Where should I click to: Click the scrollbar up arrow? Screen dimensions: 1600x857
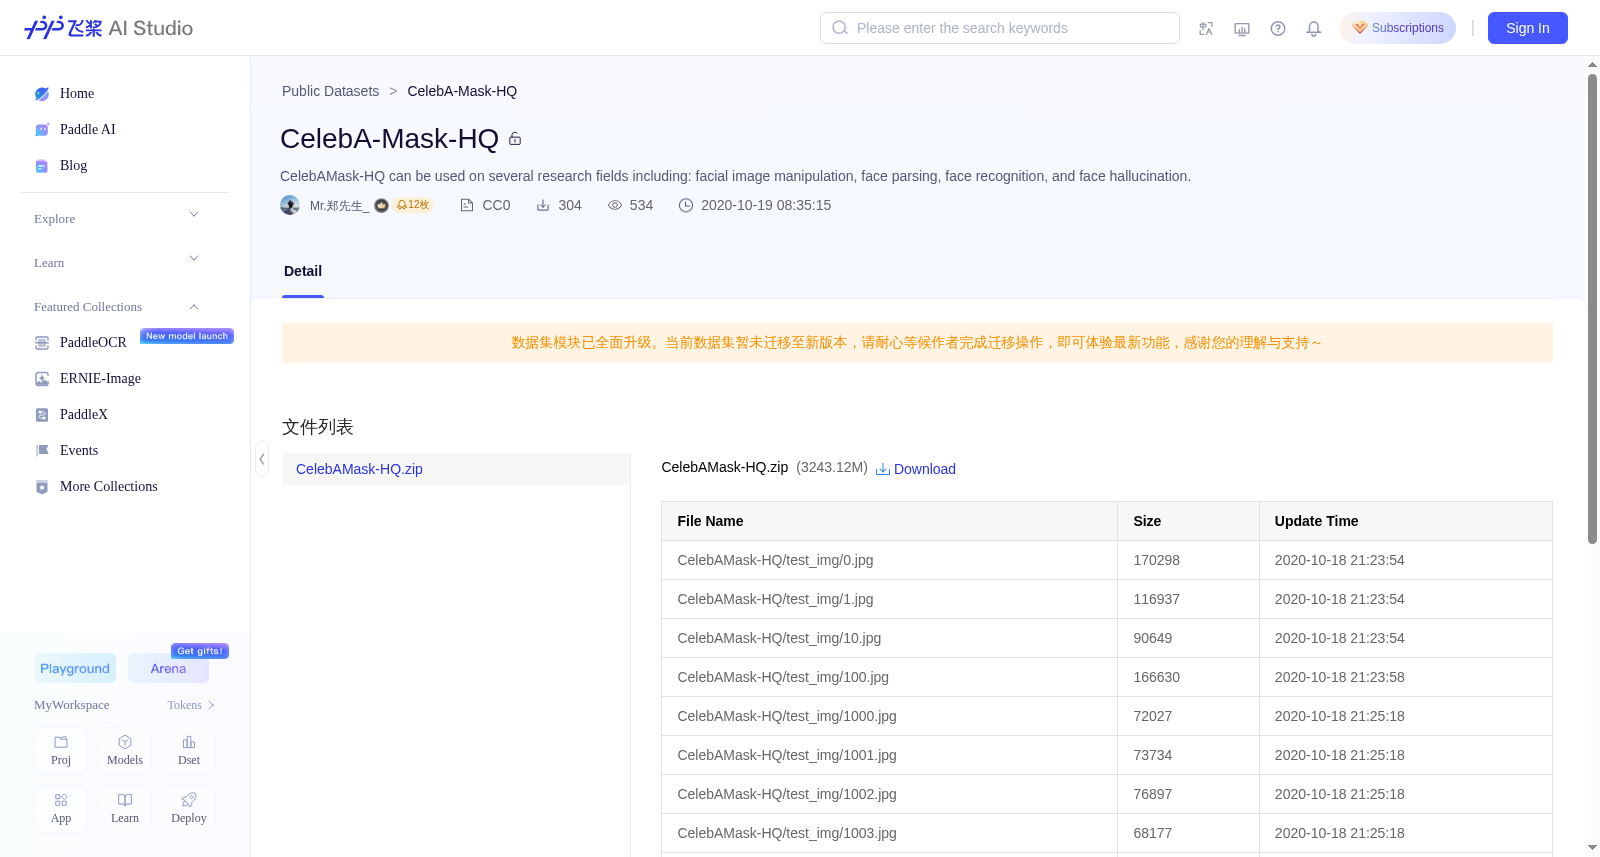click(x=1592, y=65)
